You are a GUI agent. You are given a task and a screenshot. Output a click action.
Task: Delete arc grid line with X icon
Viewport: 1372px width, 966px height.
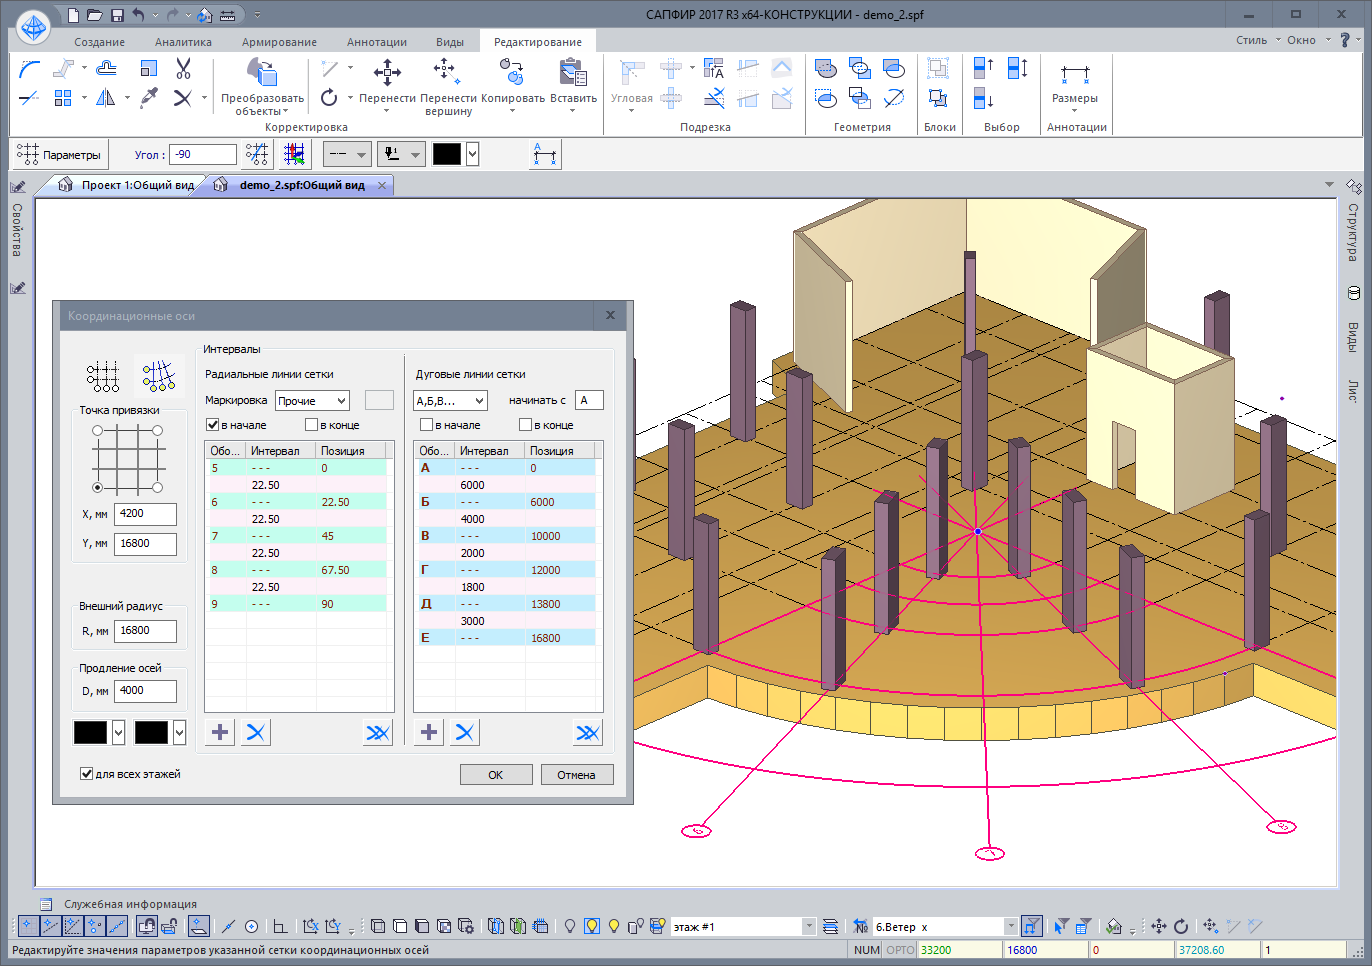tap(464, 732)
